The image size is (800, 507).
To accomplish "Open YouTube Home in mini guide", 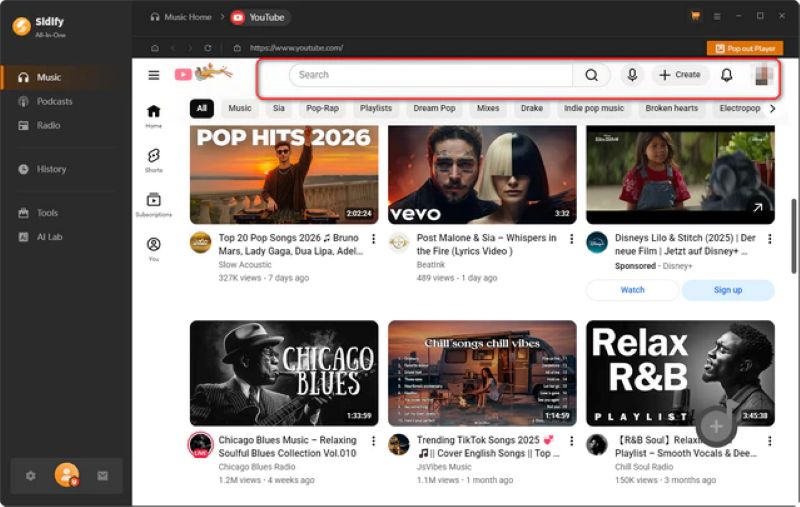I will tap(154, 117).
